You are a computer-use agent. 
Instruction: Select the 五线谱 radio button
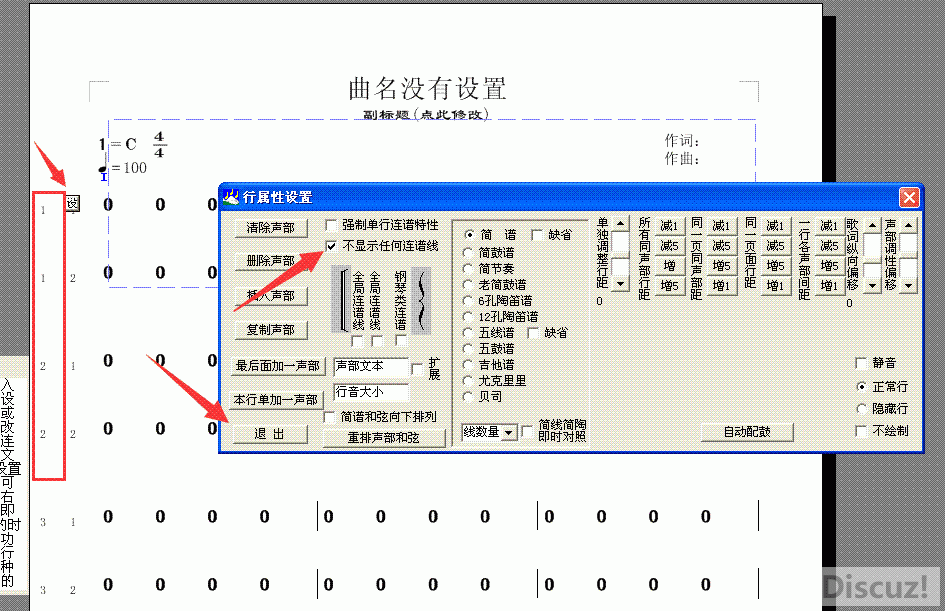tap(468, 333)
